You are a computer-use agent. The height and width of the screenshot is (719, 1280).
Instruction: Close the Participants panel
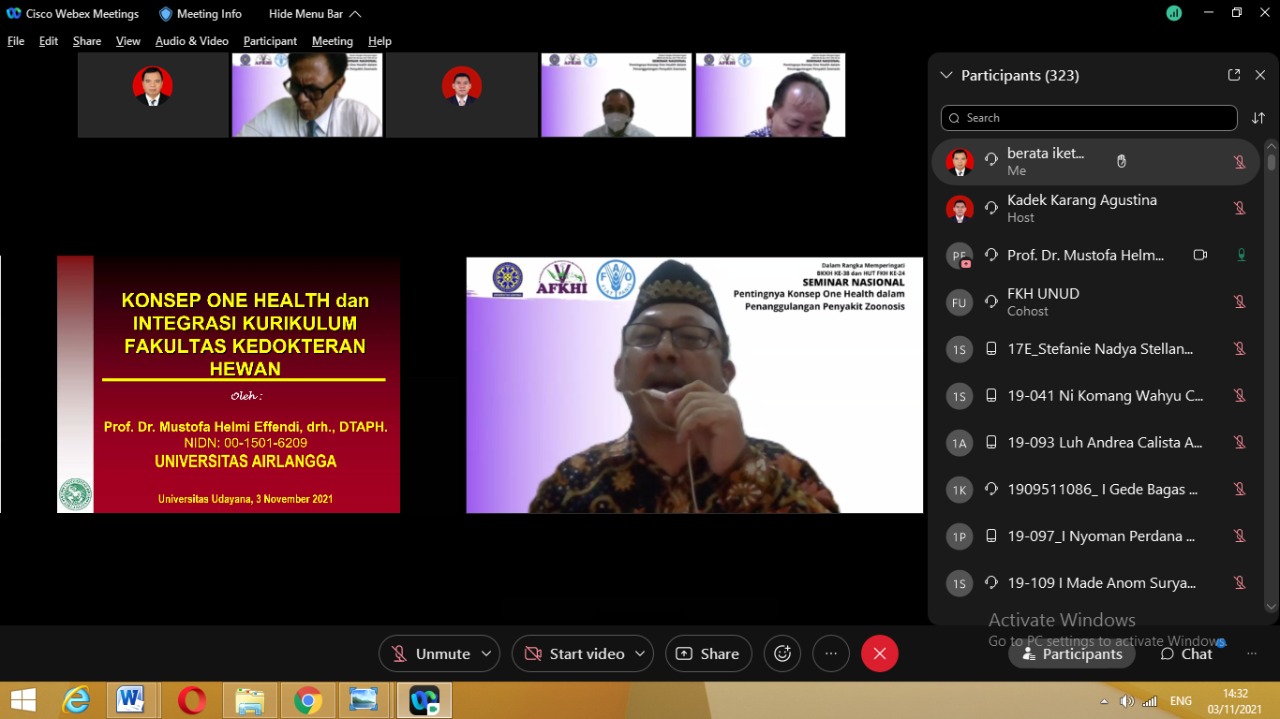[1260, 75]
